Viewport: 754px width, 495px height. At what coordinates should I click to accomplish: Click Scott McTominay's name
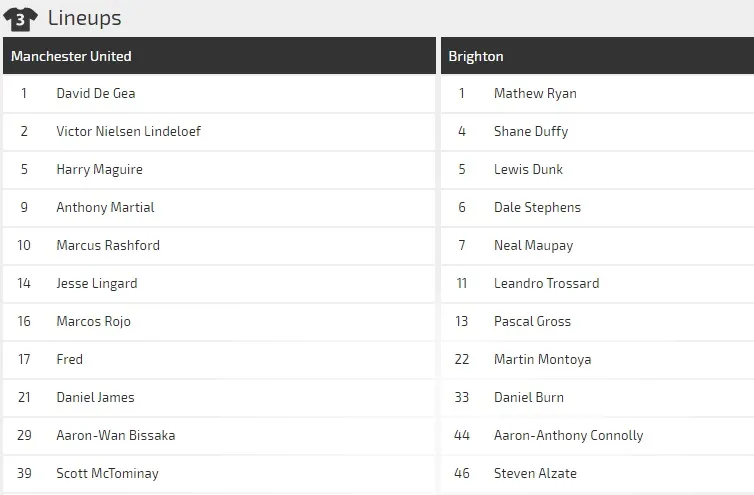pos(107,474)
